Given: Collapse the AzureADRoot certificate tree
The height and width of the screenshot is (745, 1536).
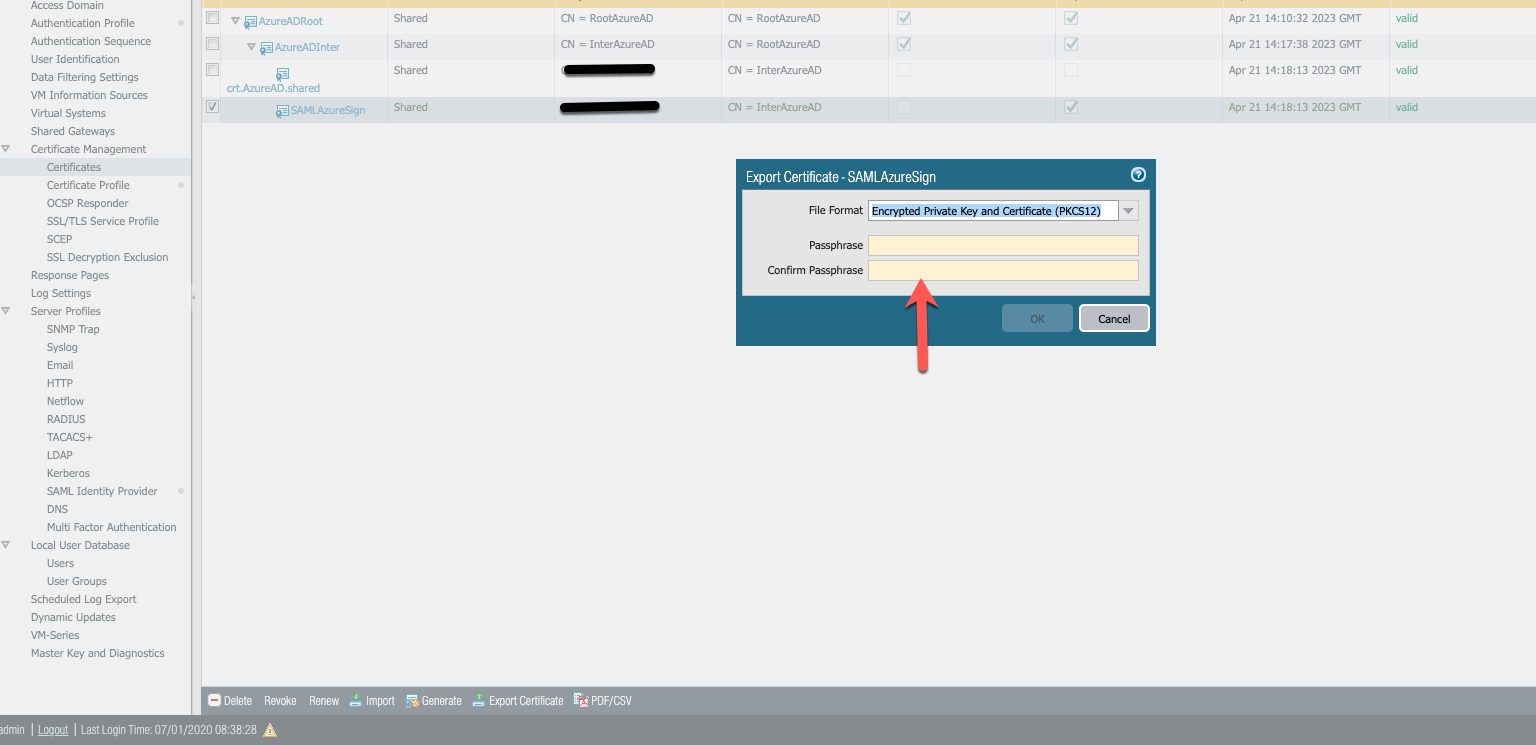Looking at the screenshot, I should point(236,20).
